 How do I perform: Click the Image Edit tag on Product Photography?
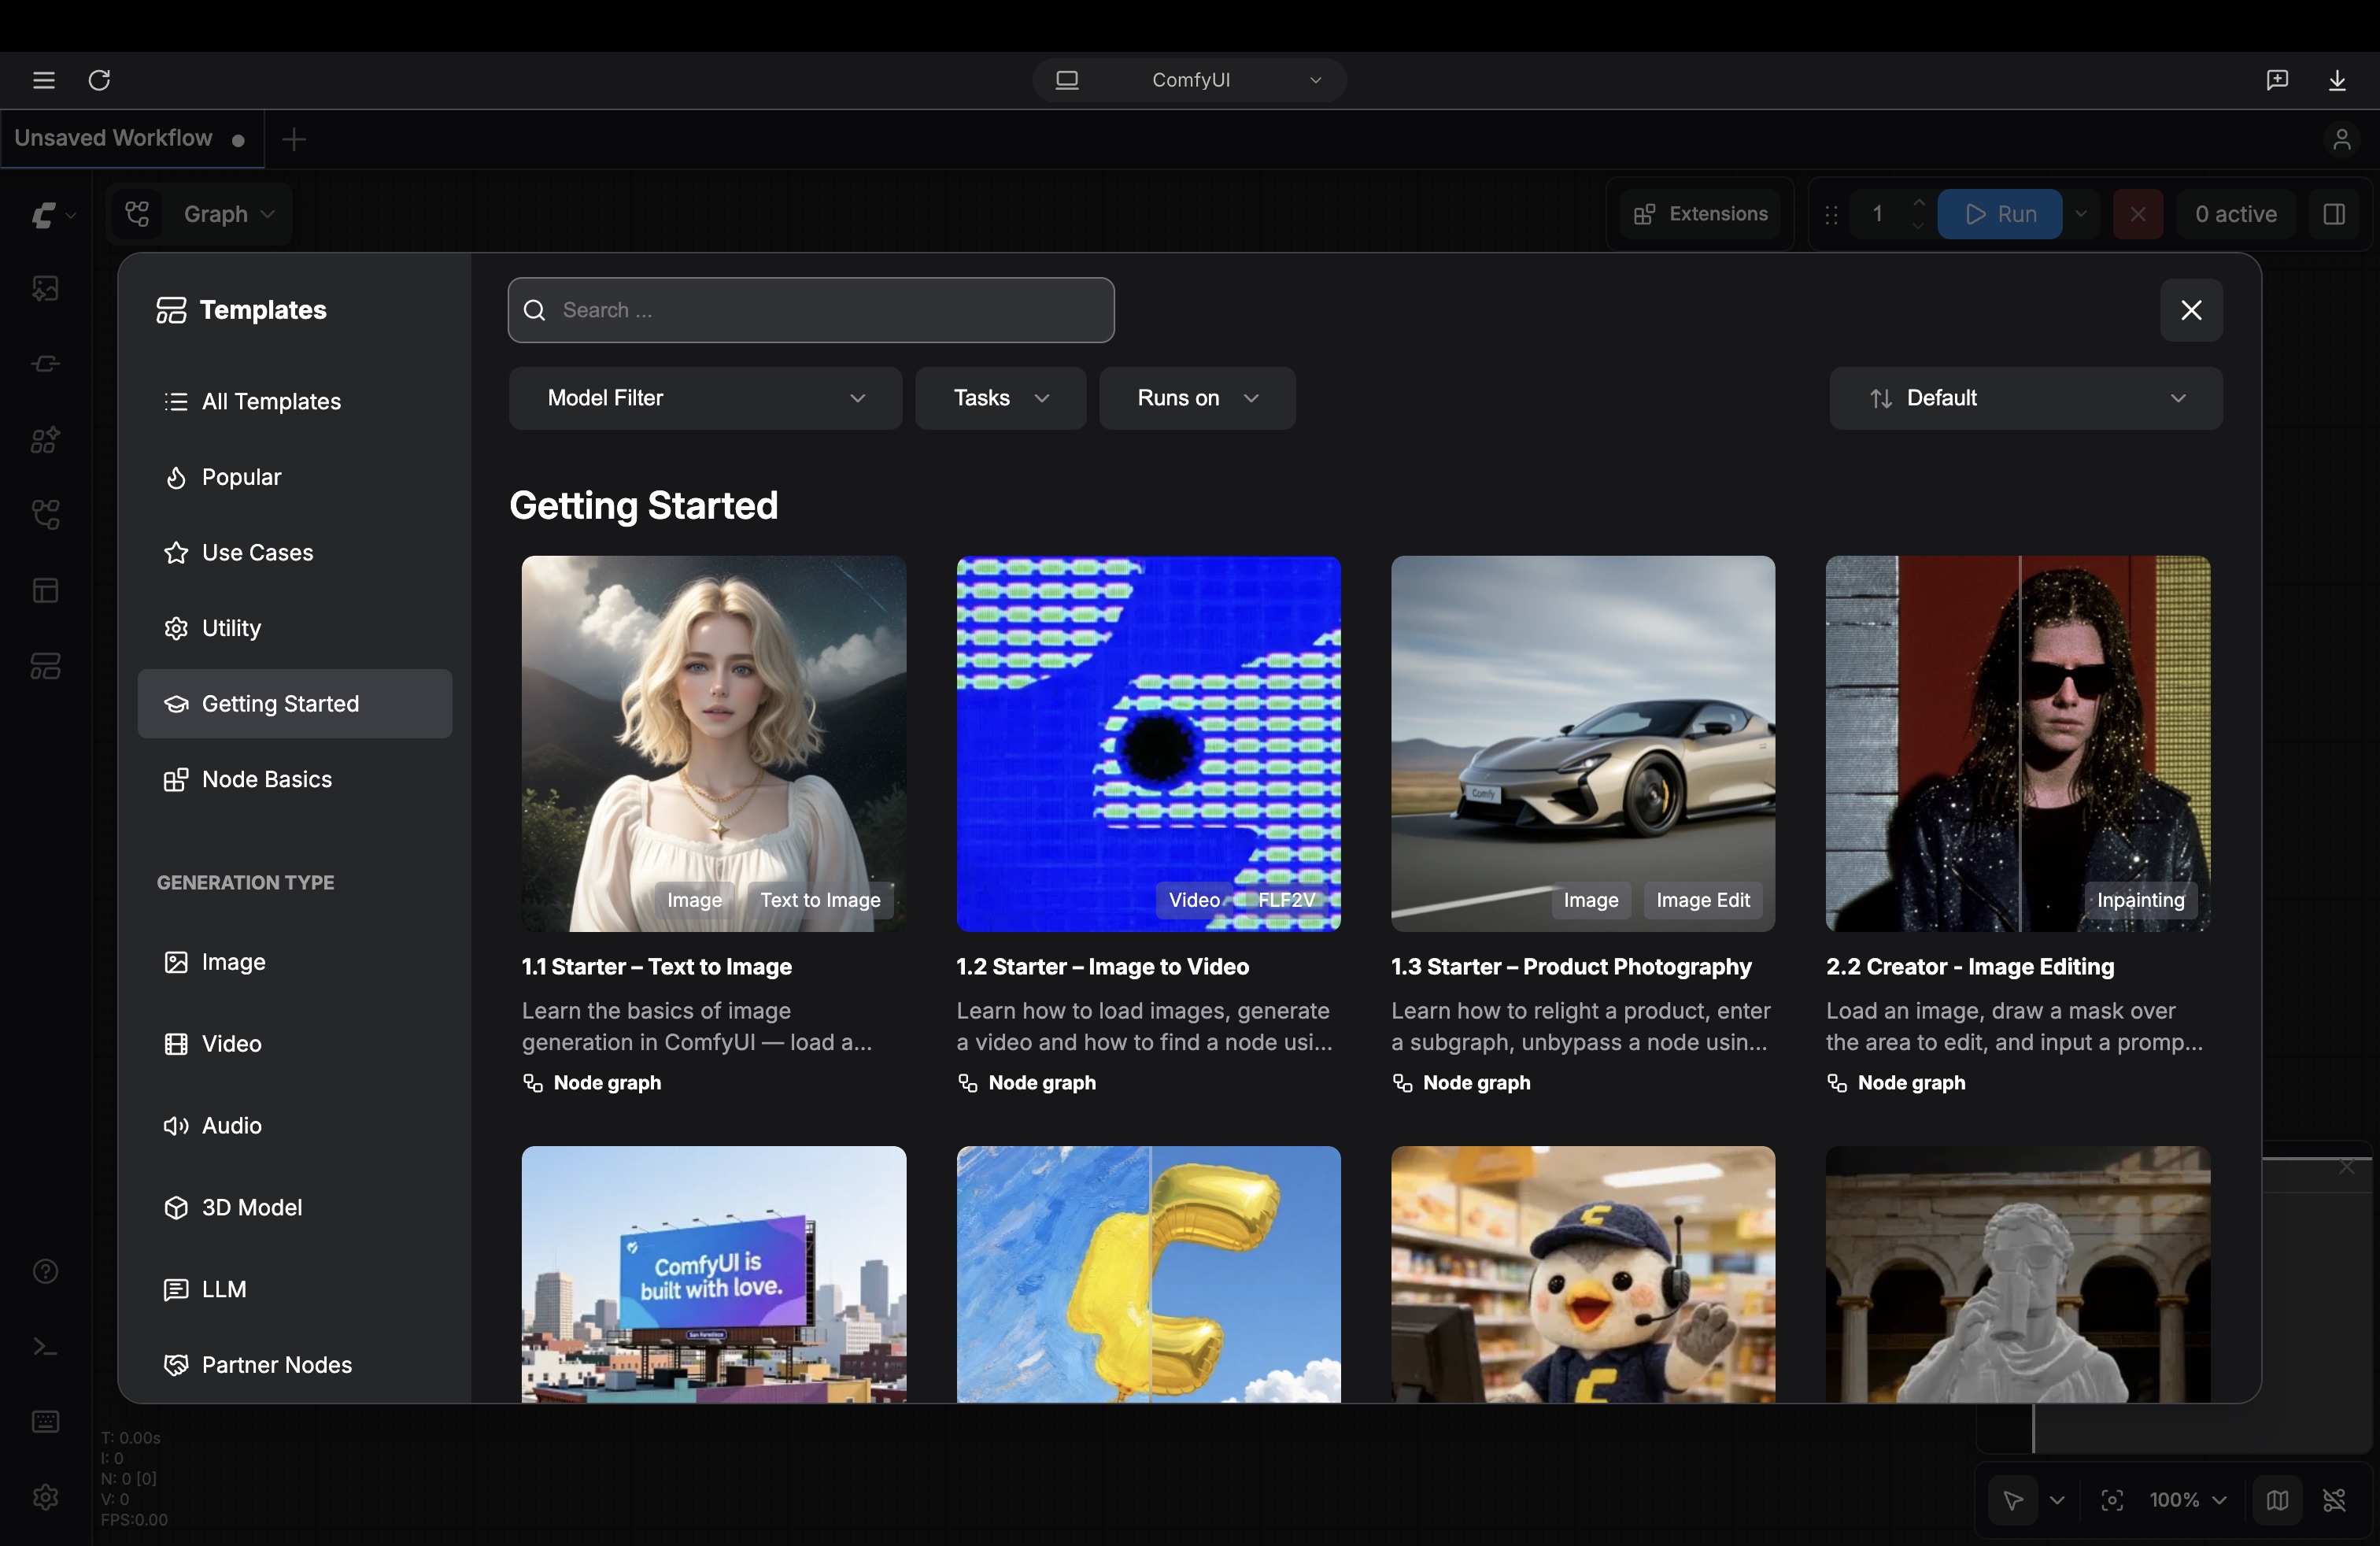[x=1703, y=900]
